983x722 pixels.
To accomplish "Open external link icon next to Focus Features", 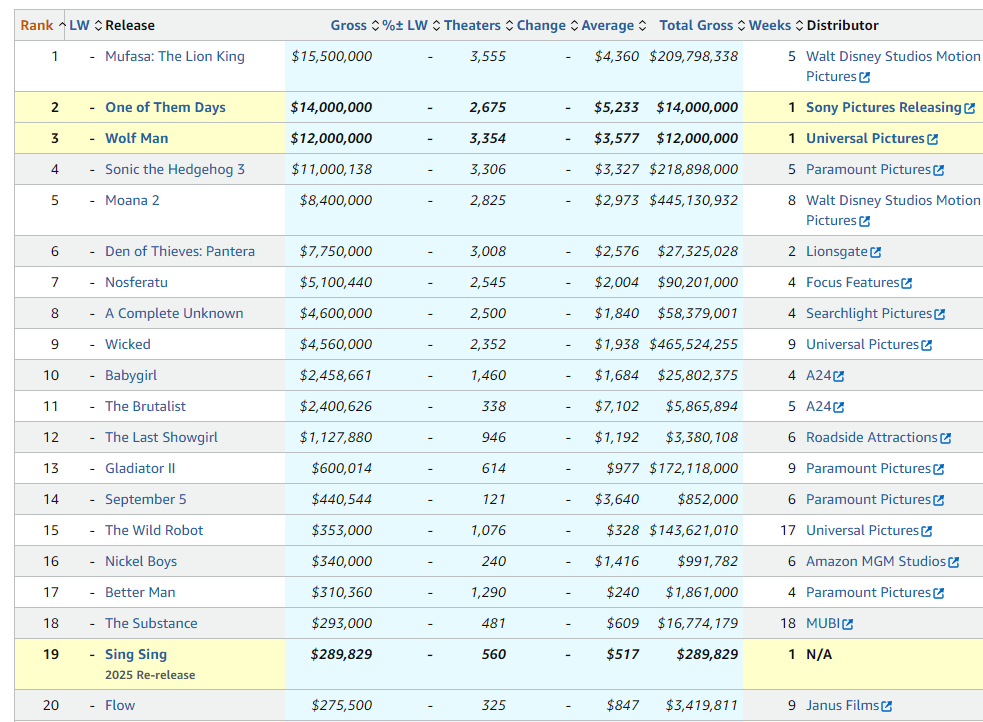I will tap(906, 284).
